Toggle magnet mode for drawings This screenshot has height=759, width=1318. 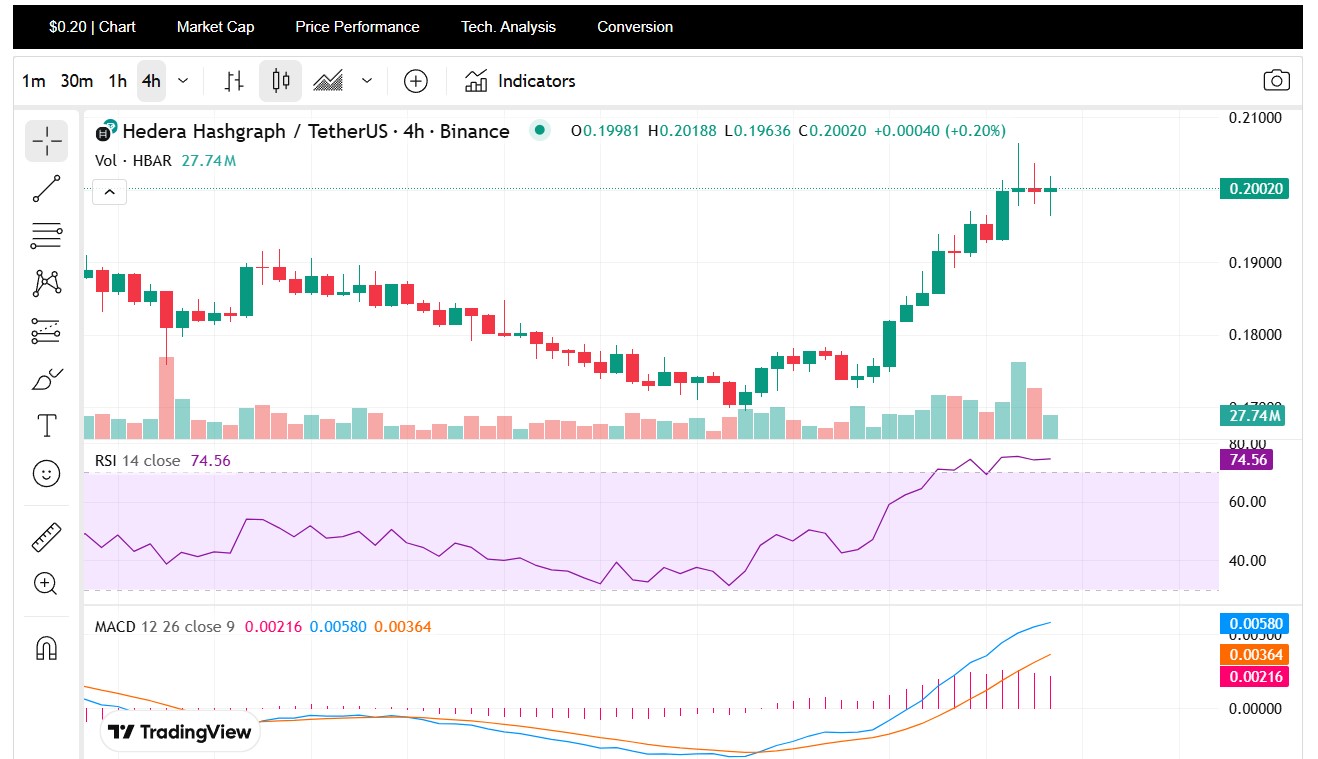(46, 648)
